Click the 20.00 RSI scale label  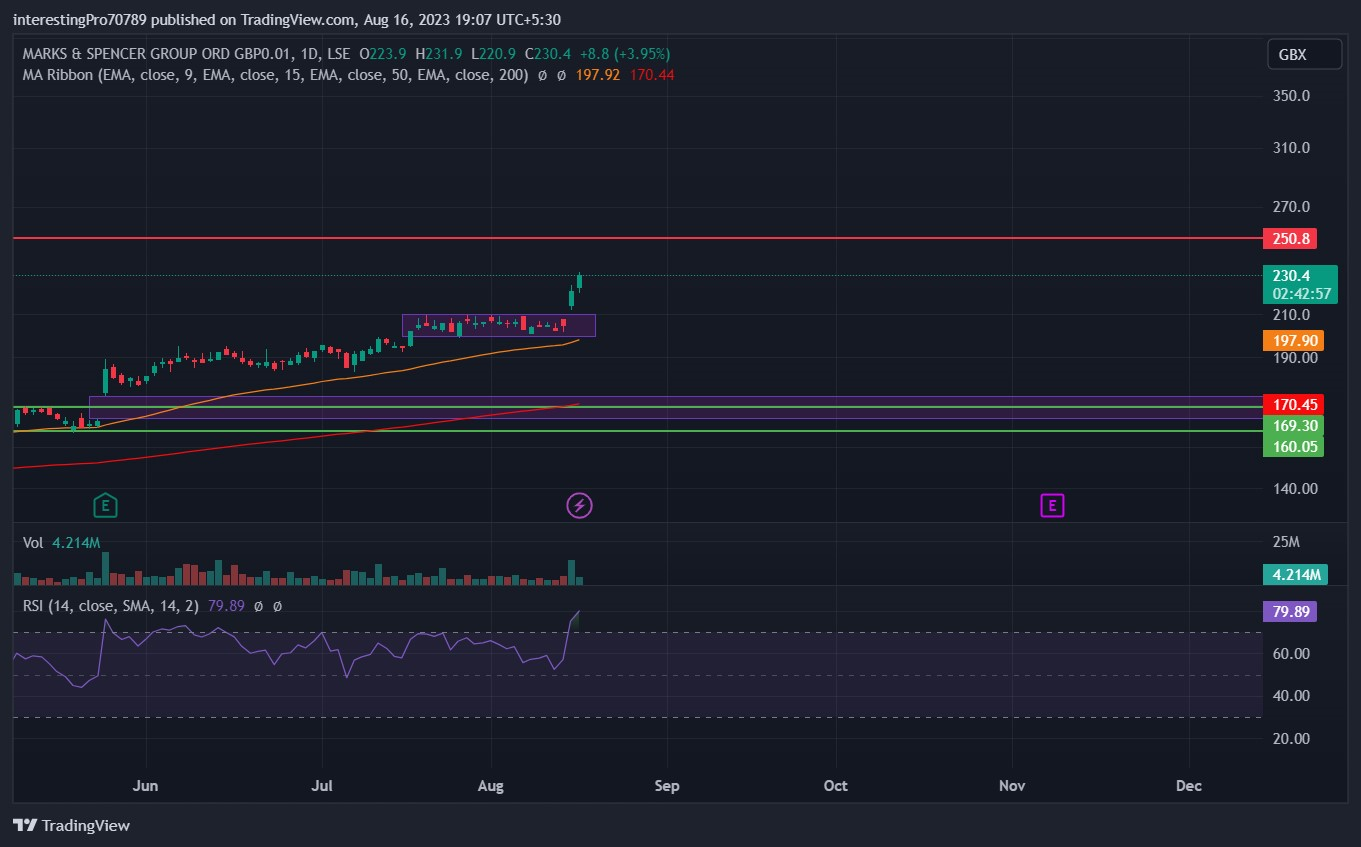click(x=1291, y=738)
